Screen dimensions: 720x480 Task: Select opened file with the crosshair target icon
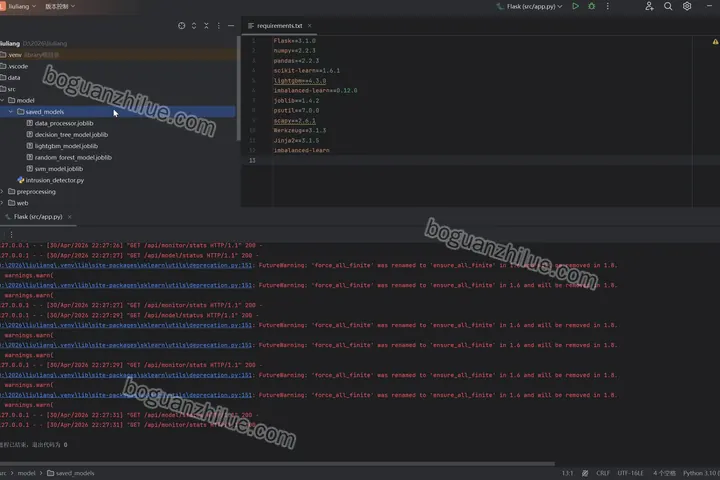pos(182,26)
